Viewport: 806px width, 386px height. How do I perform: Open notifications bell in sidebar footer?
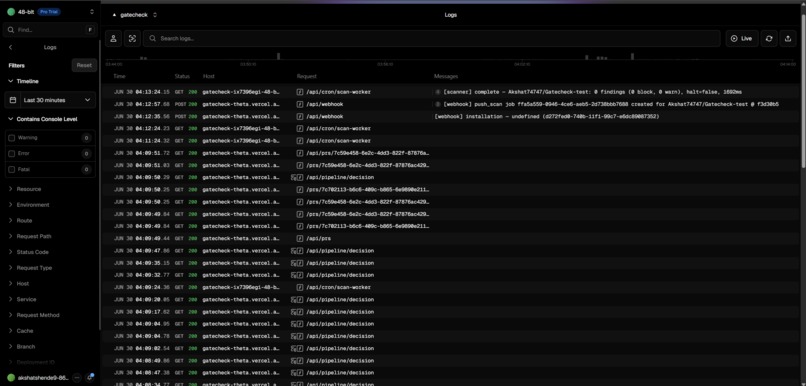pos(89,378)
